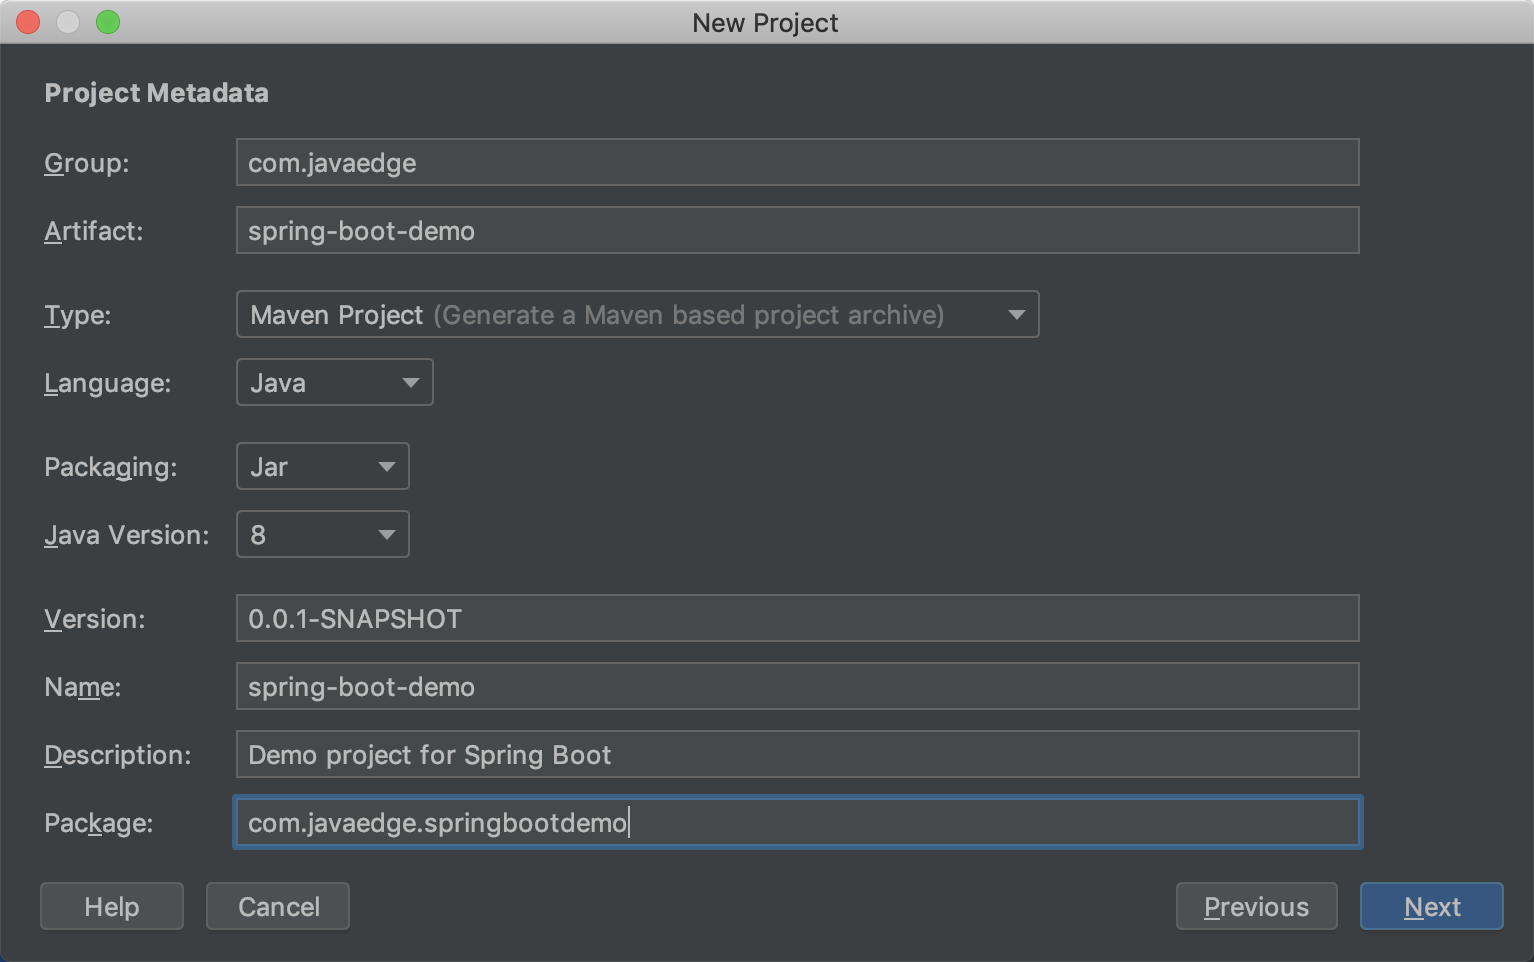The image size is (1534, 962).
Task: Click the green zoom window button
Action: pos(108,22)
